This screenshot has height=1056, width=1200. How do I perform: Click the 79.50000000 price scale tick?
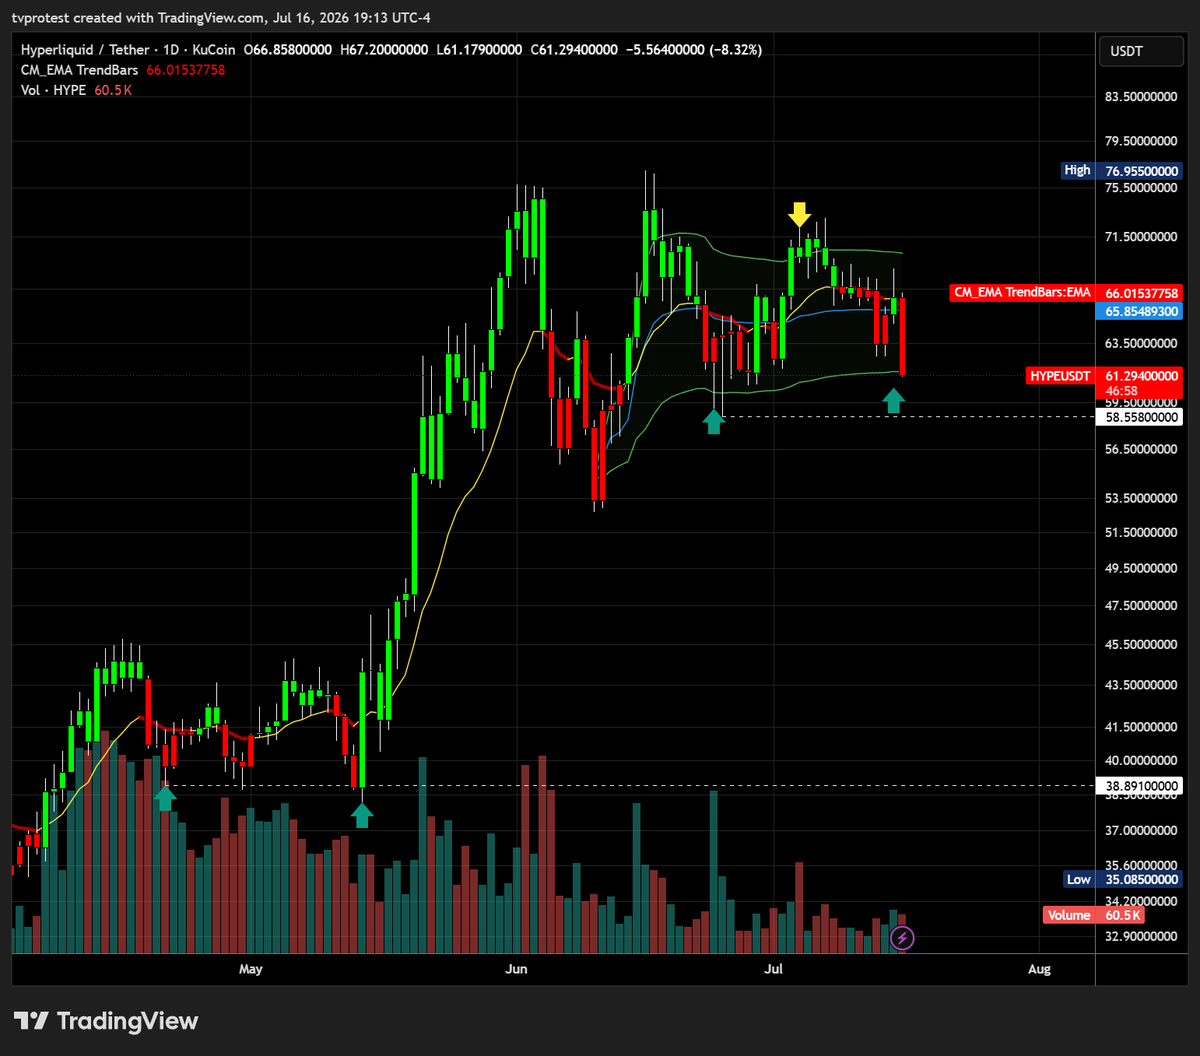point(1143,142)
